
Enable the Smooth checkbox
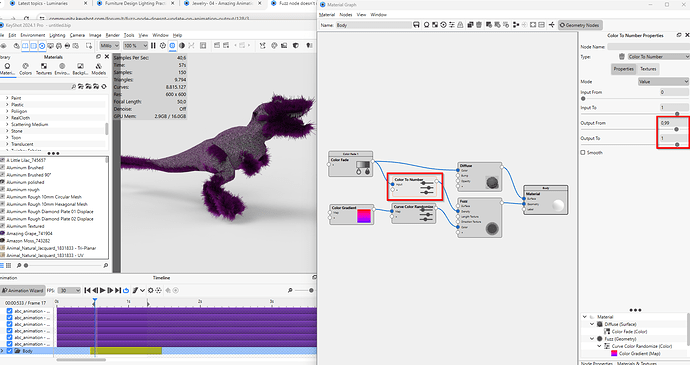pyautogui.click(x=583, y=152)
